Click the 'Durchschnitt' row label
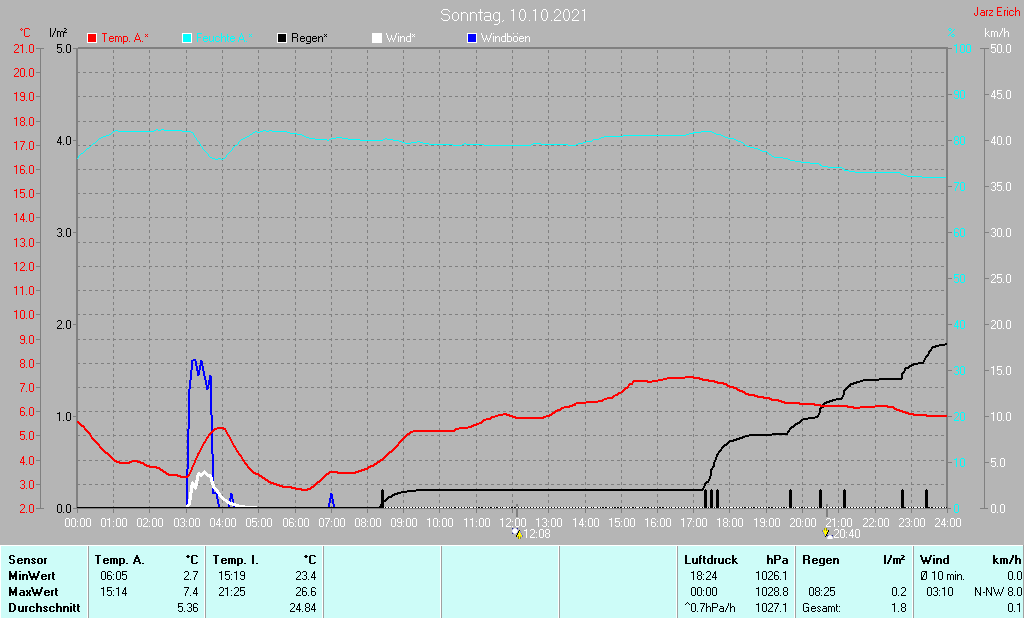Screen dimensions: 1024x618 pyautogui.click(x=44, y=608)
